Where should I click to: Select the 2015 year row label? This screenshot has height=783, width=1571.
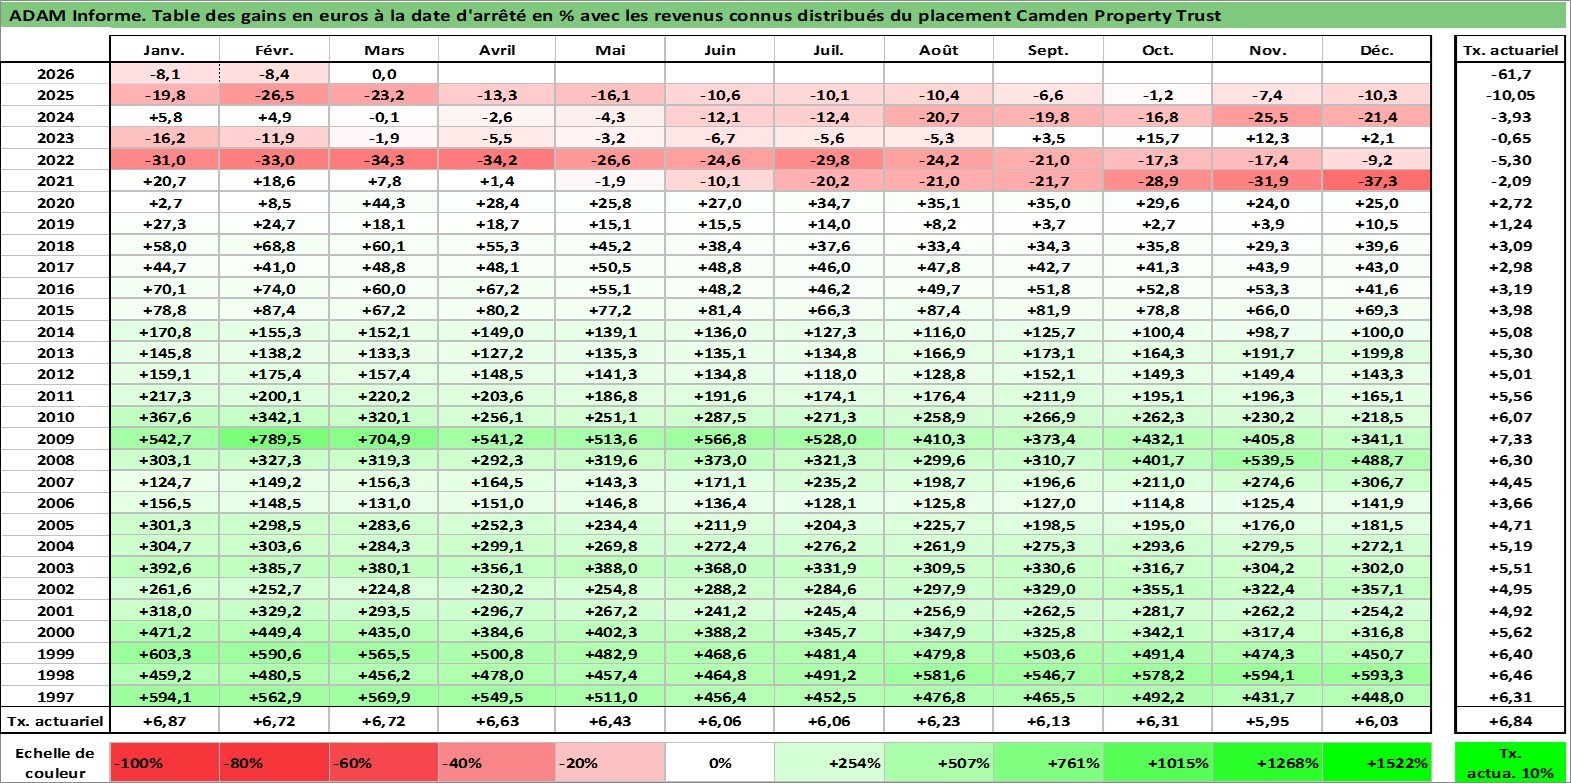coord(55,310)
